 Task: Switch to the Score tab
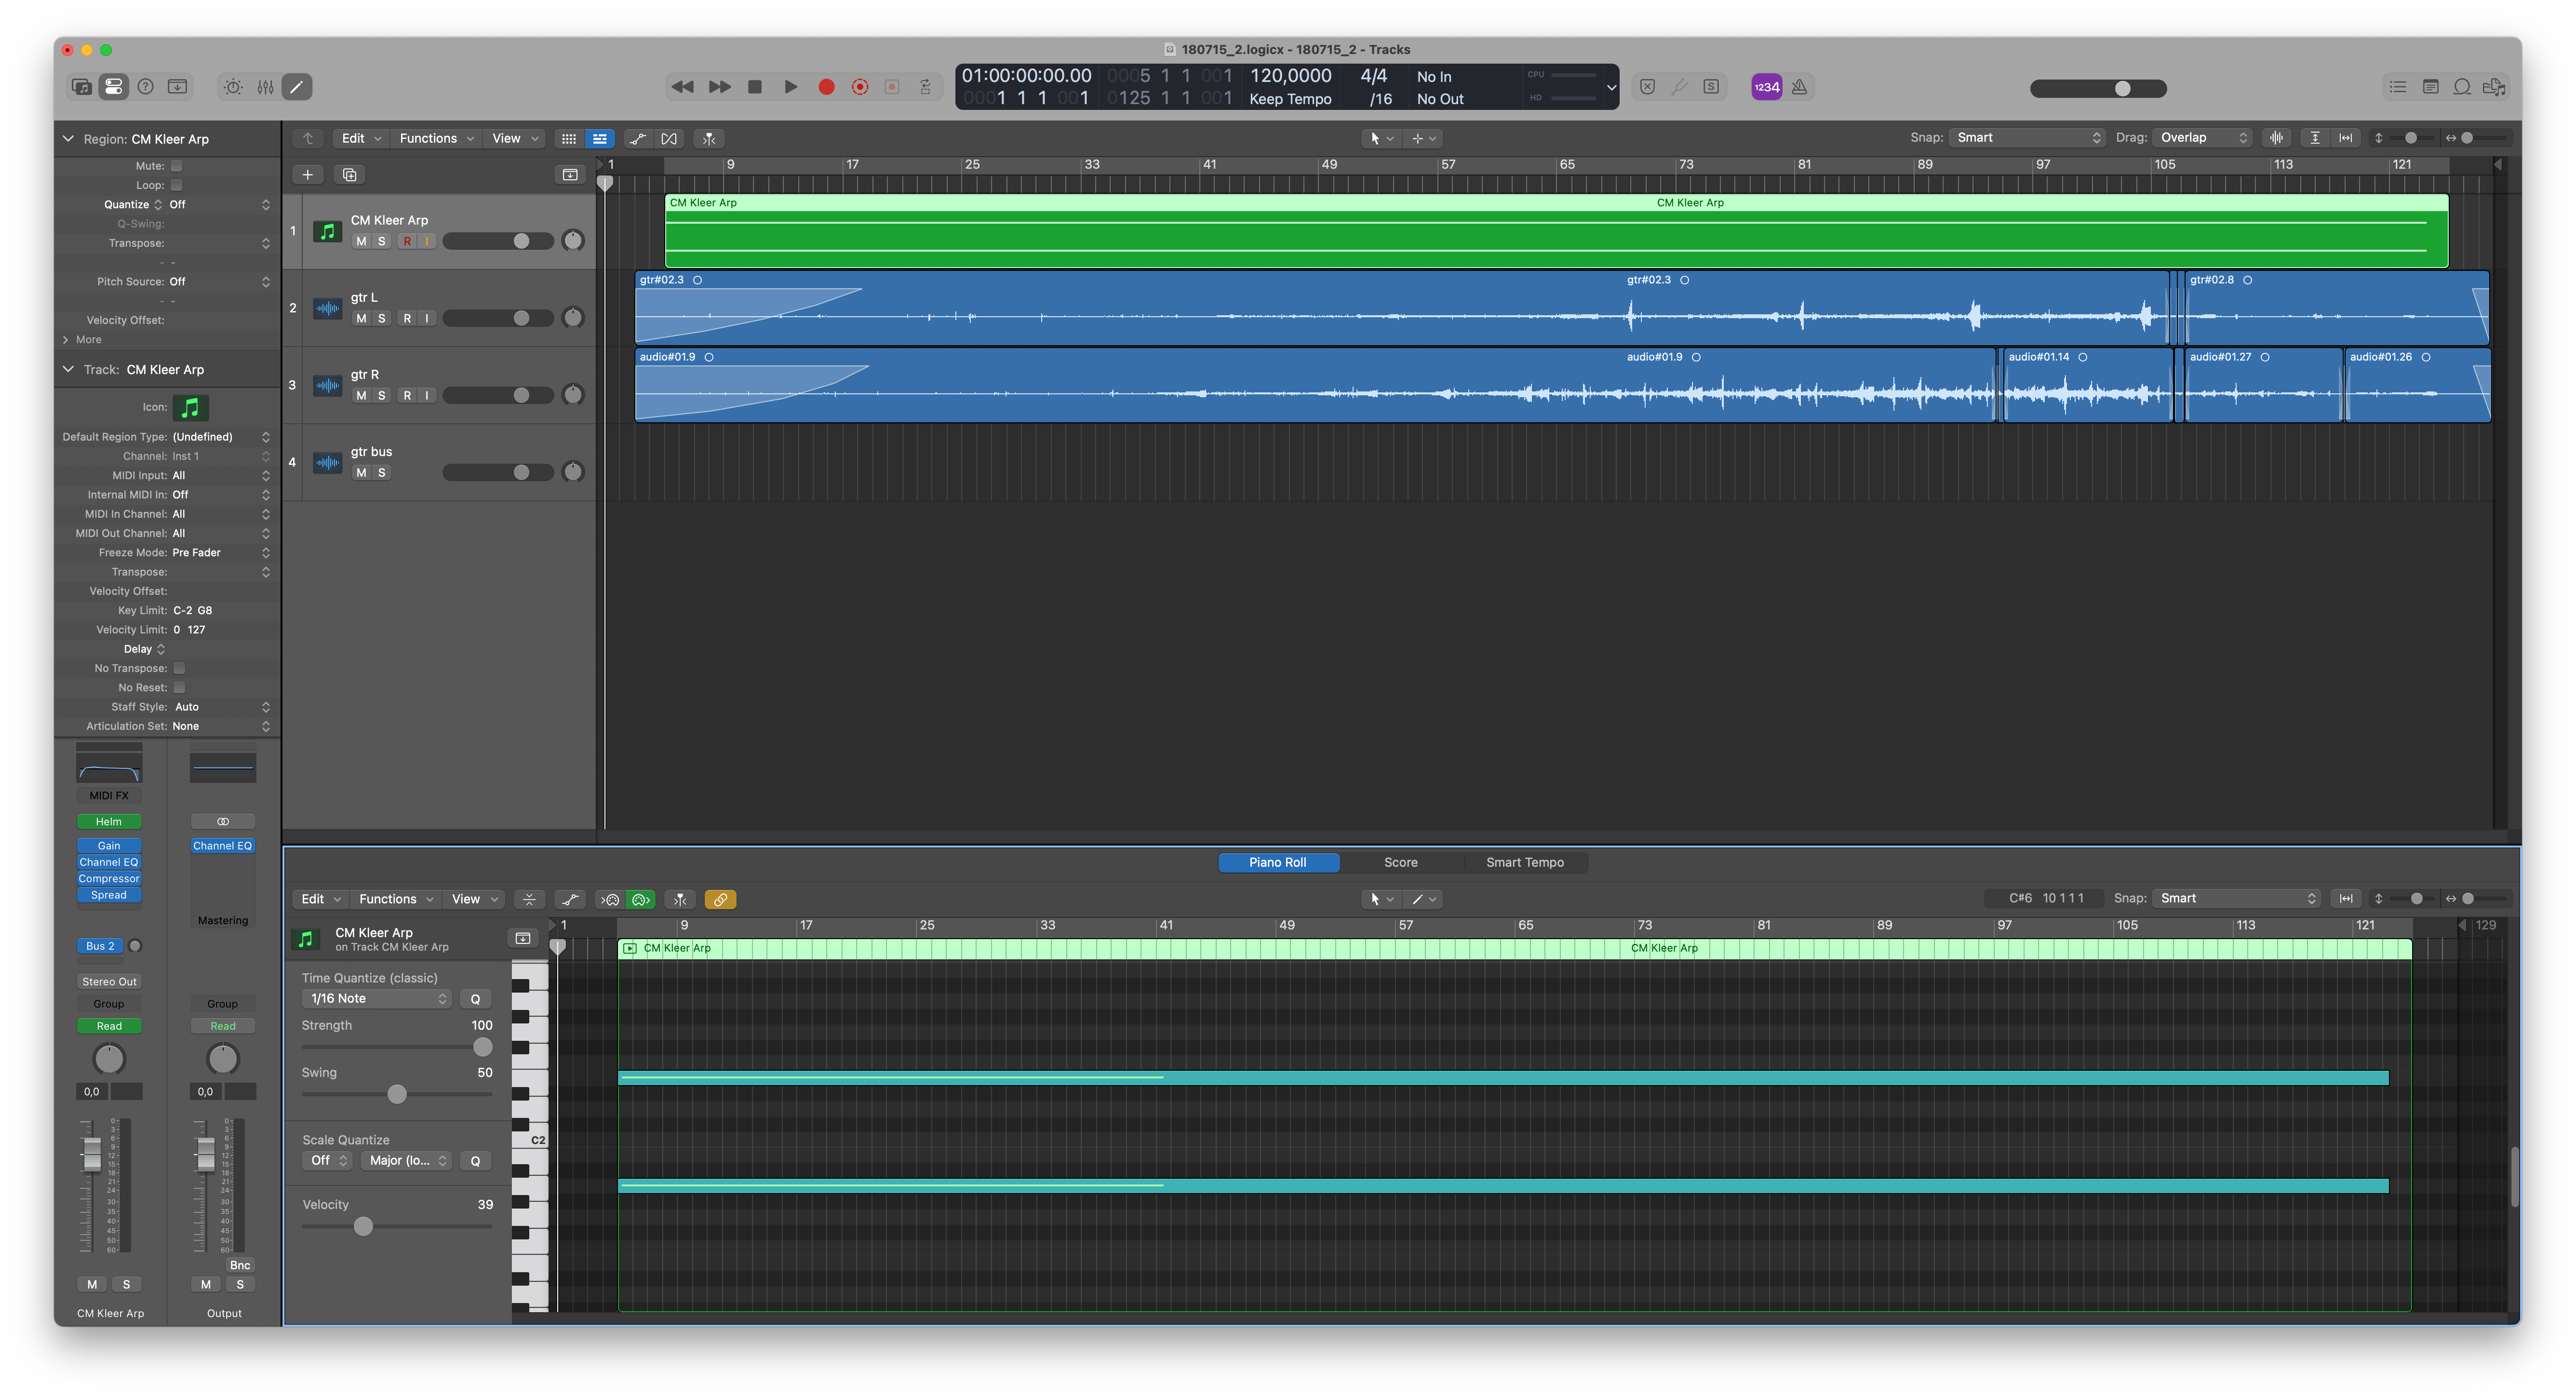(1400, 863)
